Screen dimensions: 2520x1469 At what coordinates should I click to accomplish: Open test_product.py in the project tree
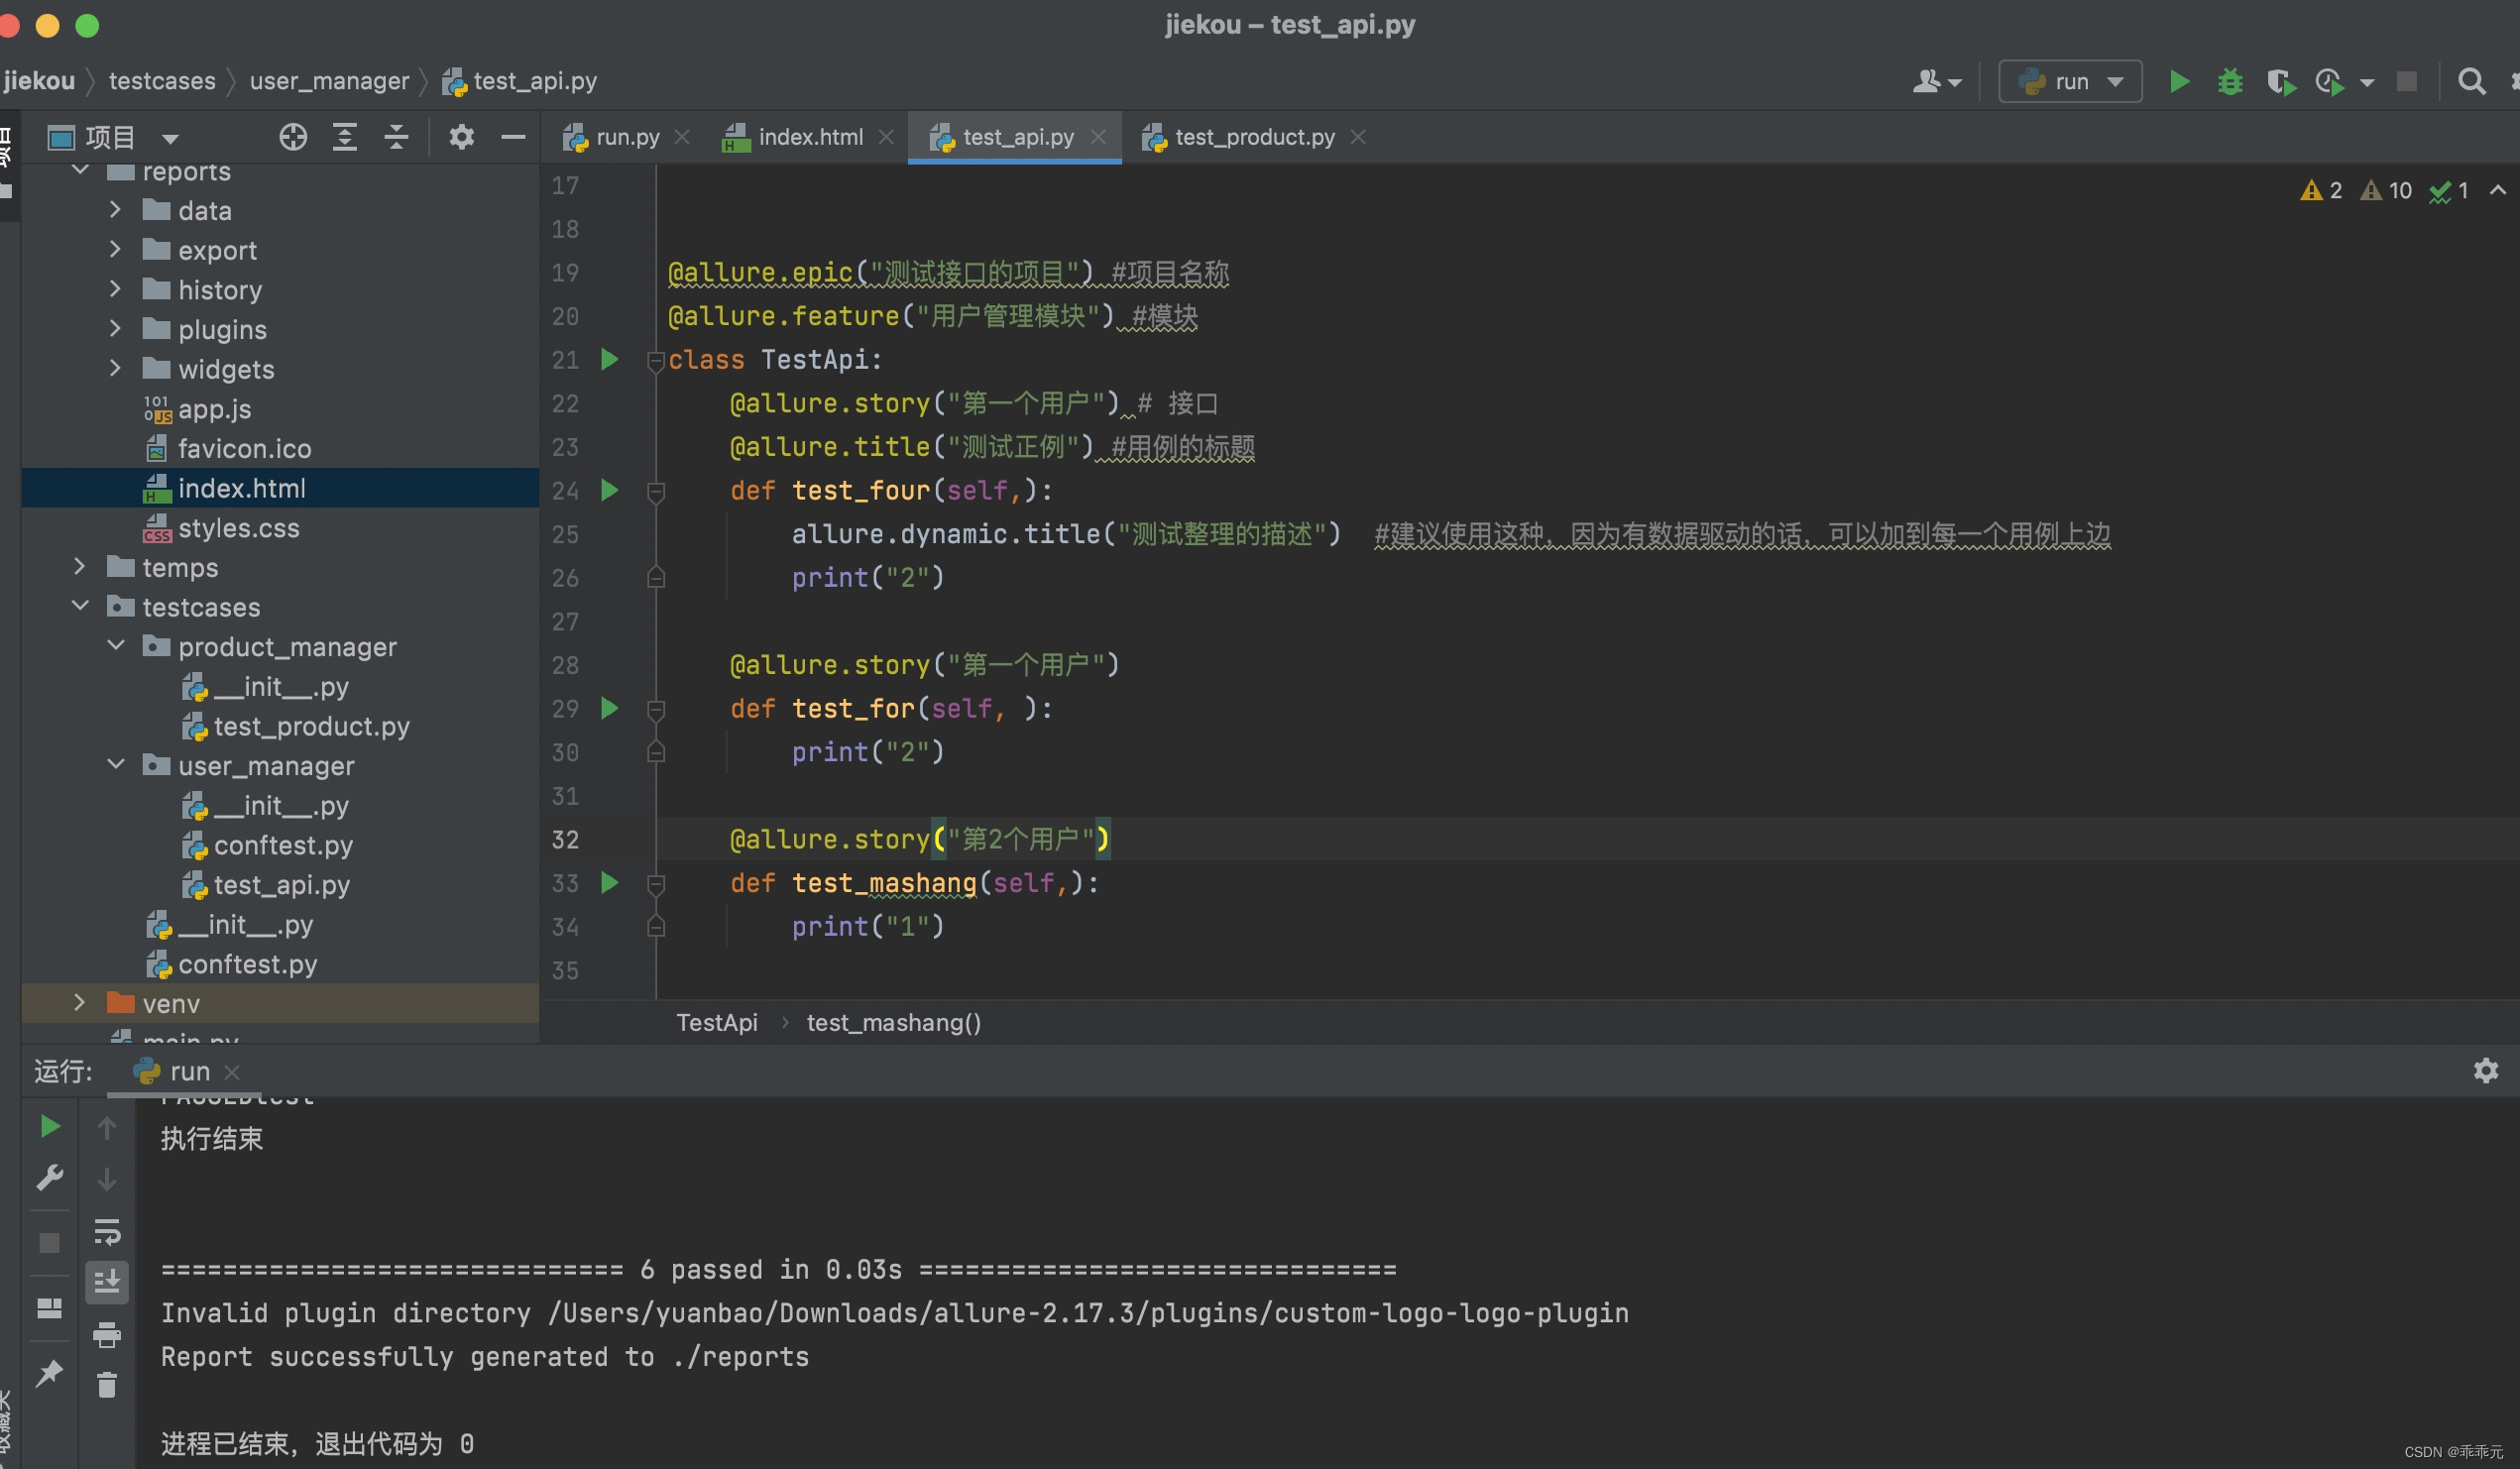(295, 726)
